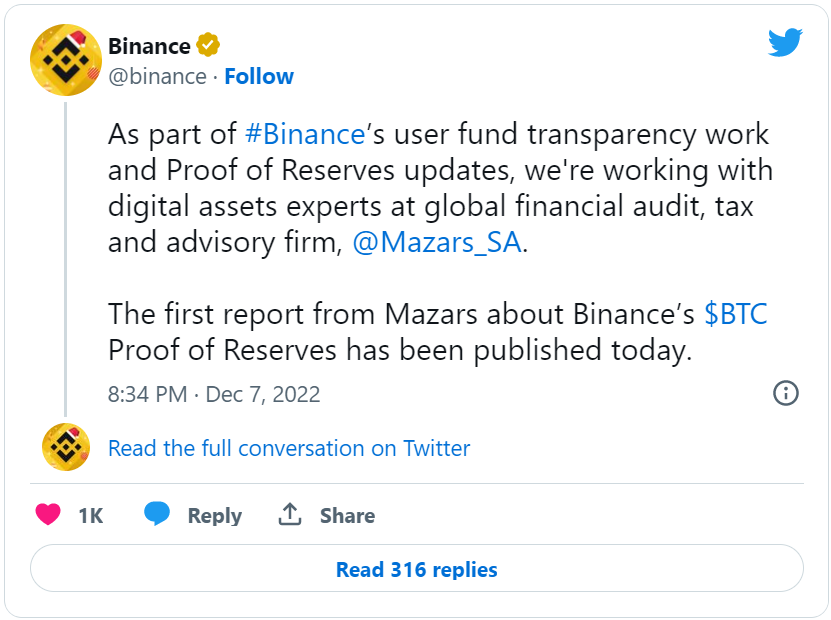The height and width of the screenshot is (620, 831).
Task: Click the reply speech bubble icon
Action: coord(157,515)
